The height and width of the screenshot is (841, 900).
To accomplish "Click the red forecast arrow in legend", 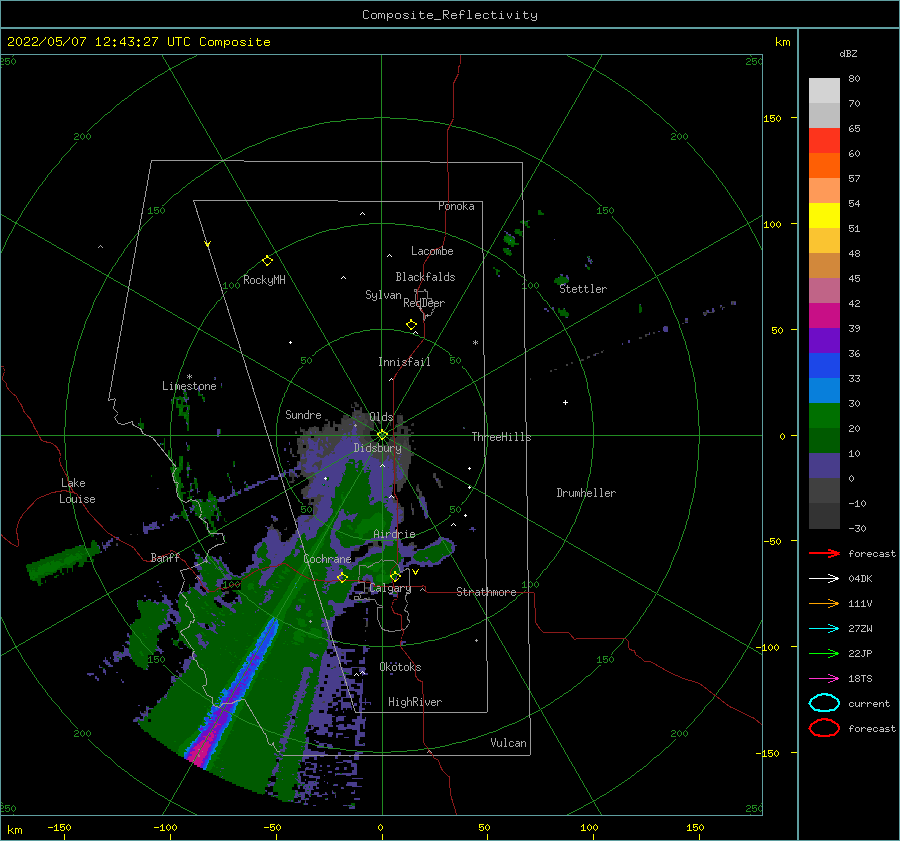I will [824, 553].
